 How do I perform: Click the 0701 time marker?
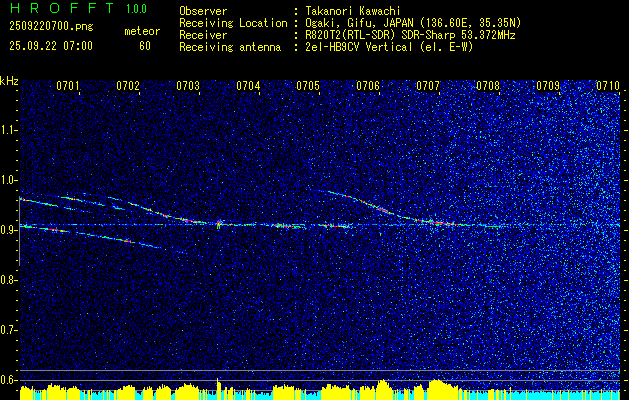click(67, 85)
